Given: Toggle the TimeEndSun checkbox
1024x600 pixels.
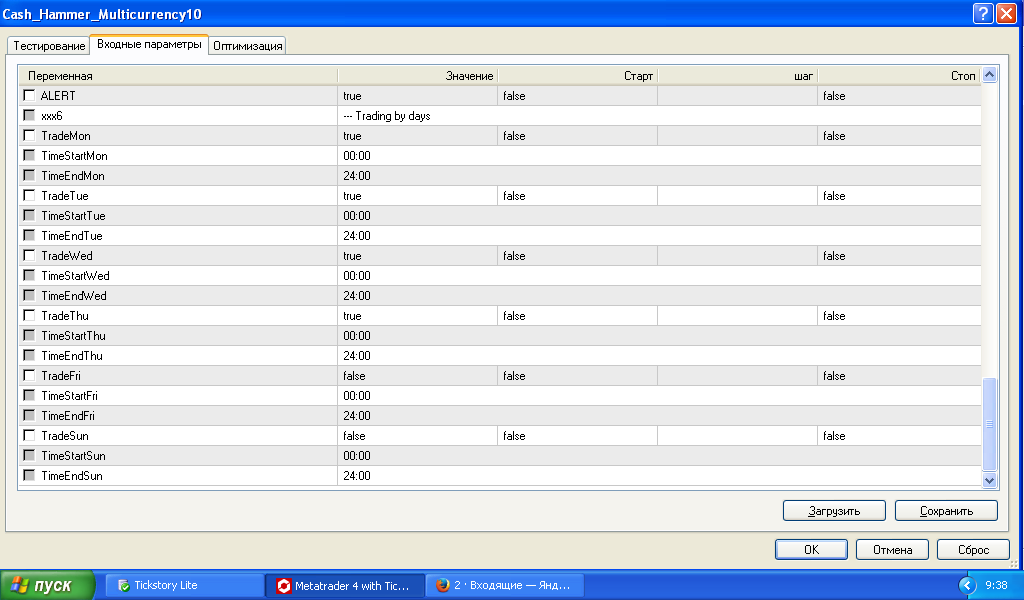Looking at the screenshot, I should pos(29,475).
